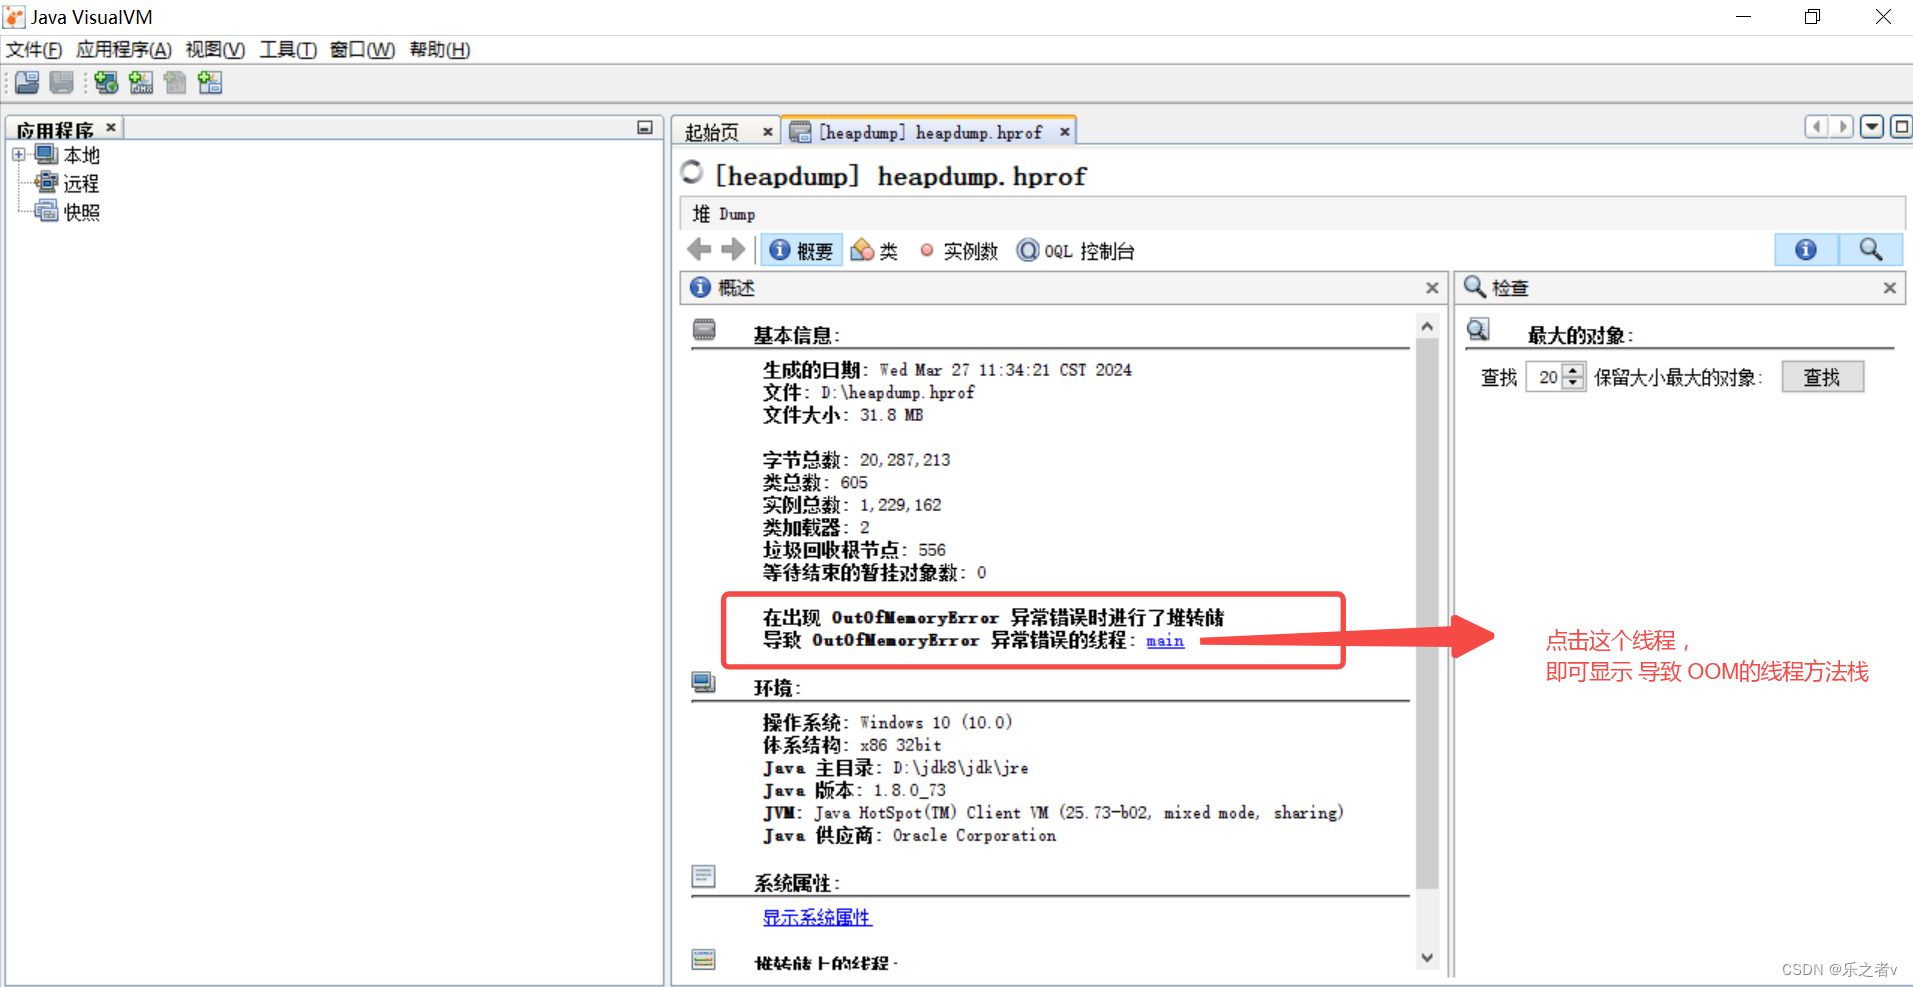Click the 系统属性 section icon
The height and width of the screenshot is (987, 1913).
704,876
